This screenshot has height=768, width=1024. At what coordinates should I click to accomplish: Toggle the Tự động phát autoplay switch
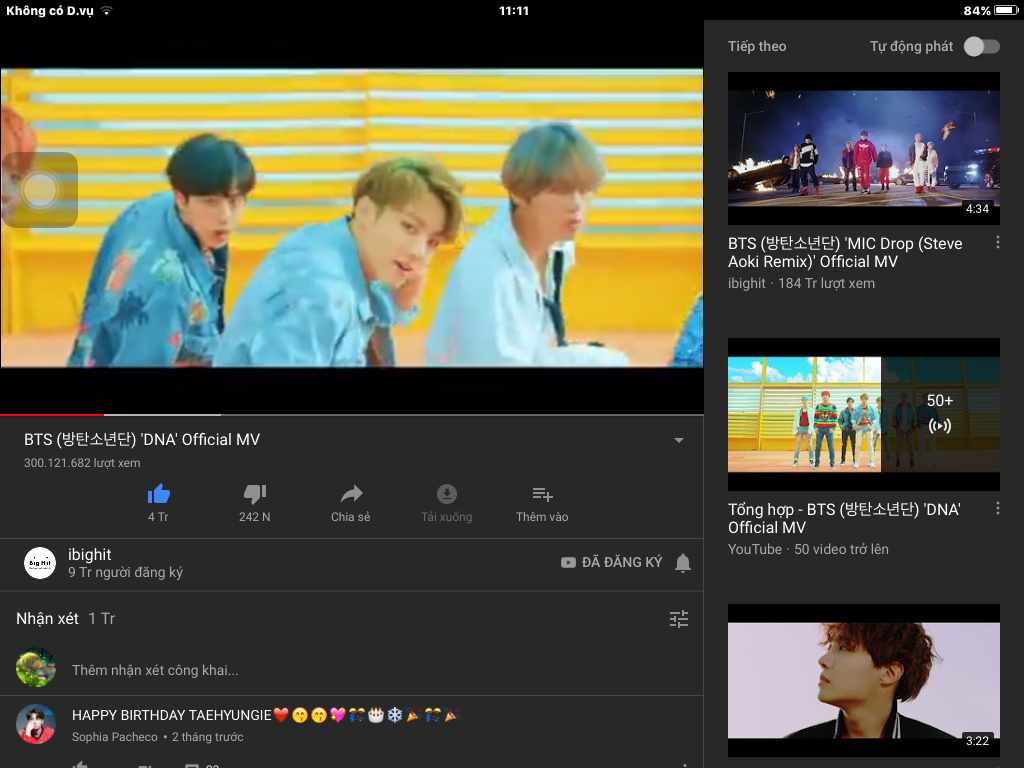[x=980, y=47]
